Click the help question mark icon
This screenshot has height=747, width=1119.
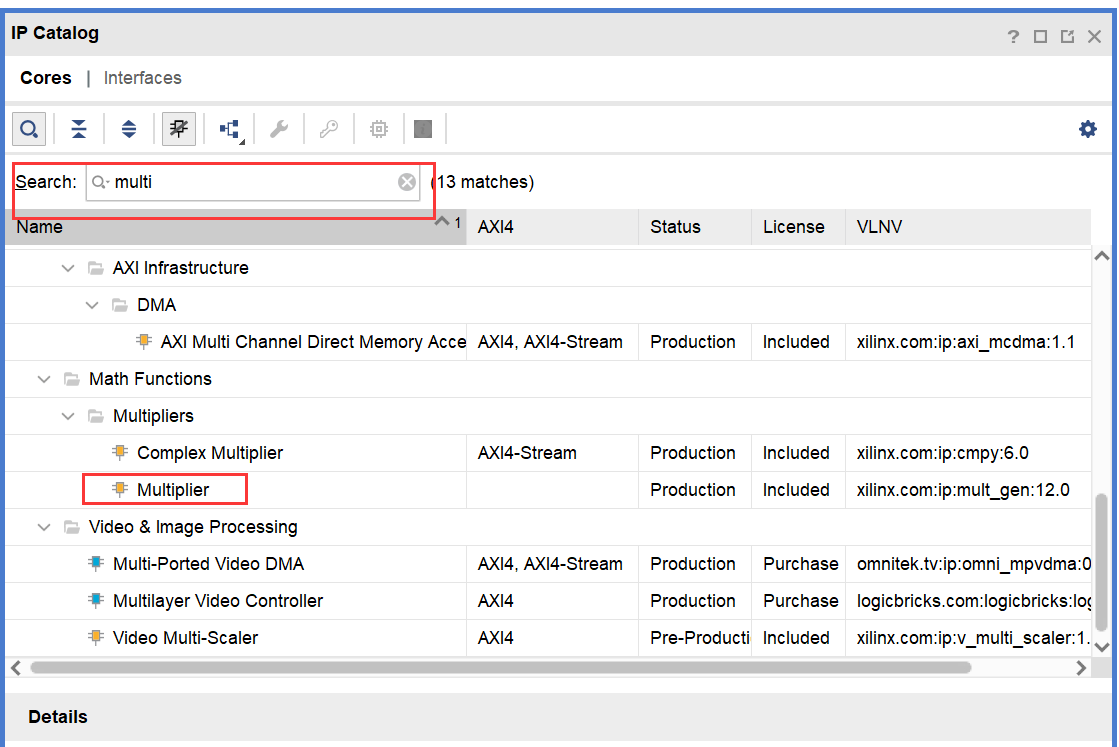1013,36
